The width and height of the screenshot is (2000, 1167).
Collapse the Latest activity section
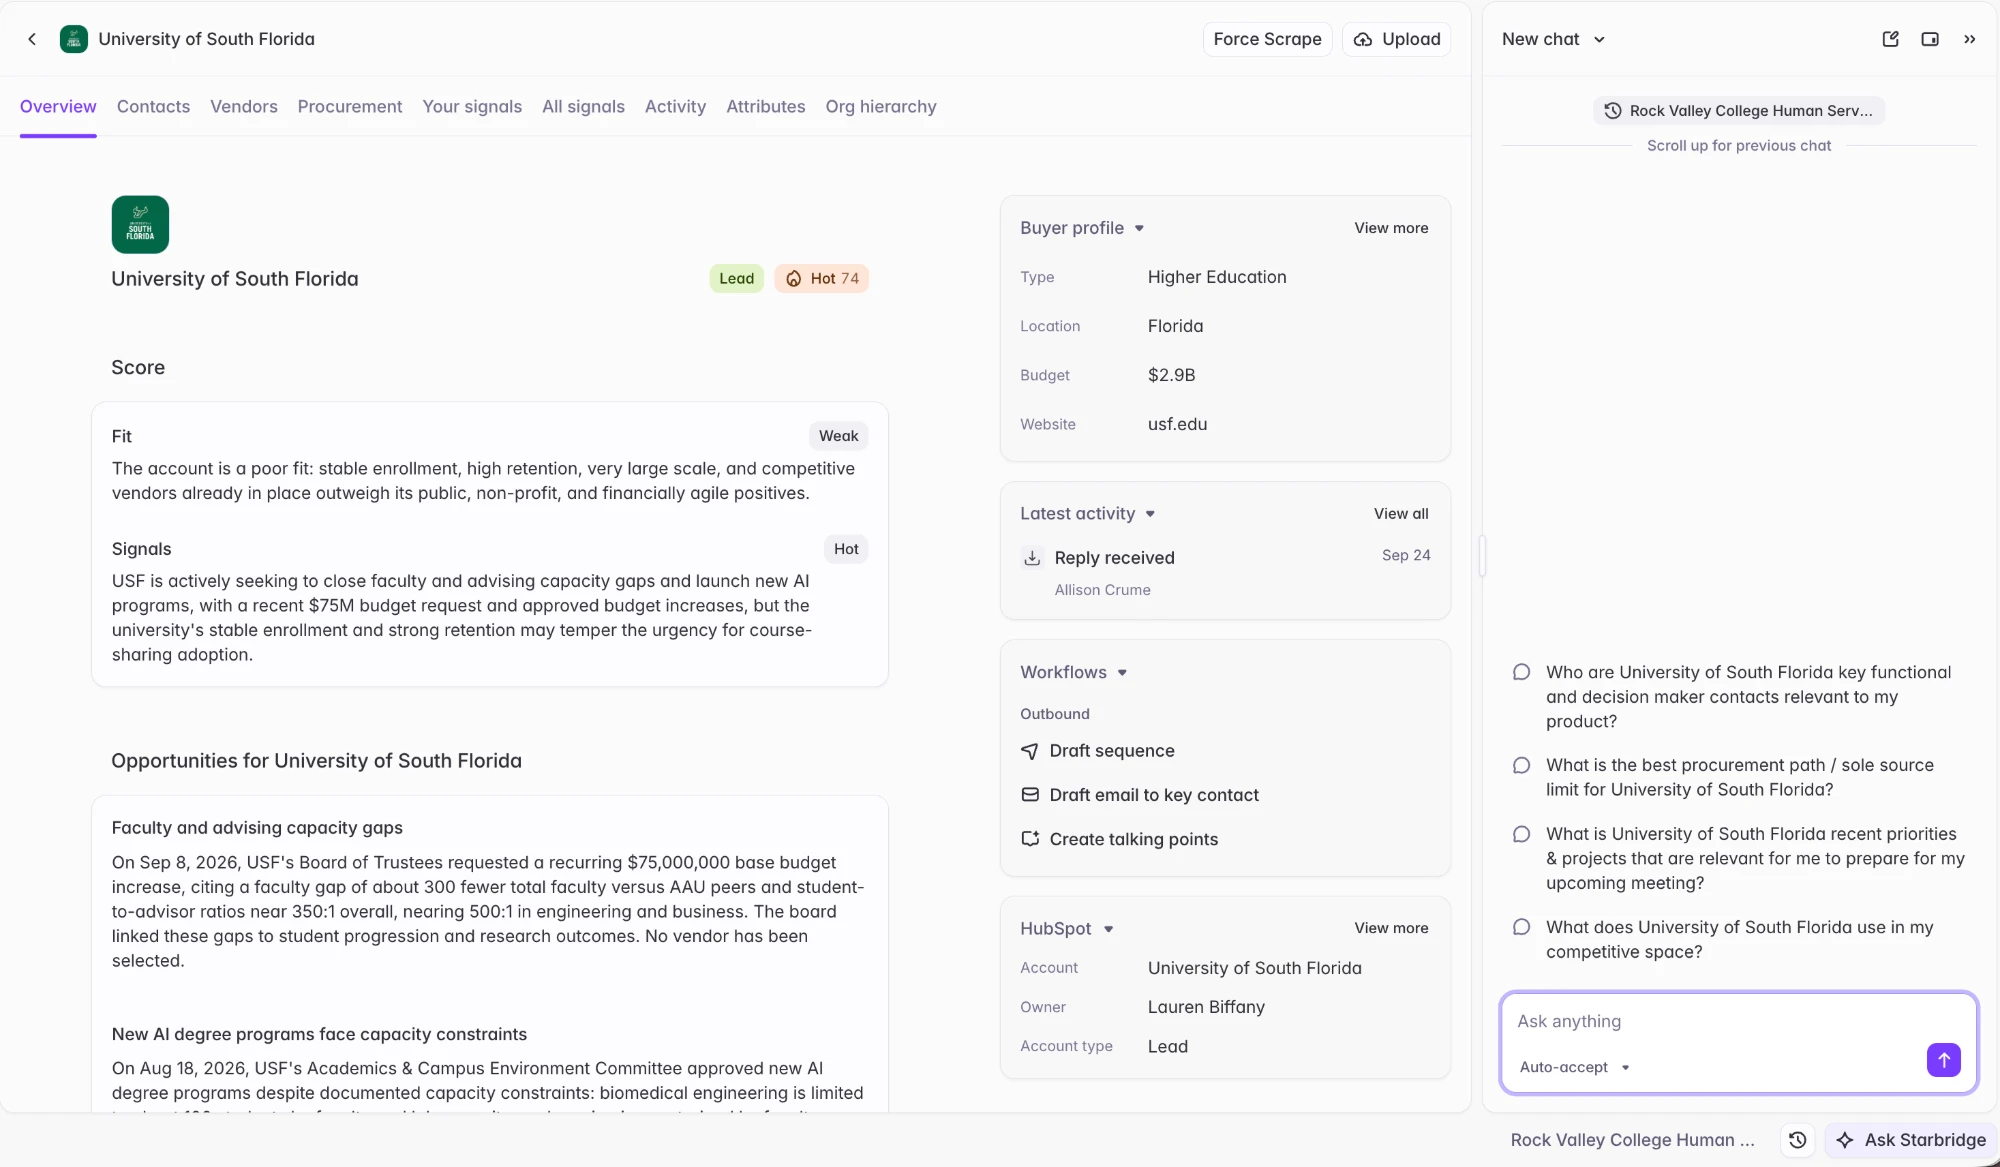[x=1150, y=514]
